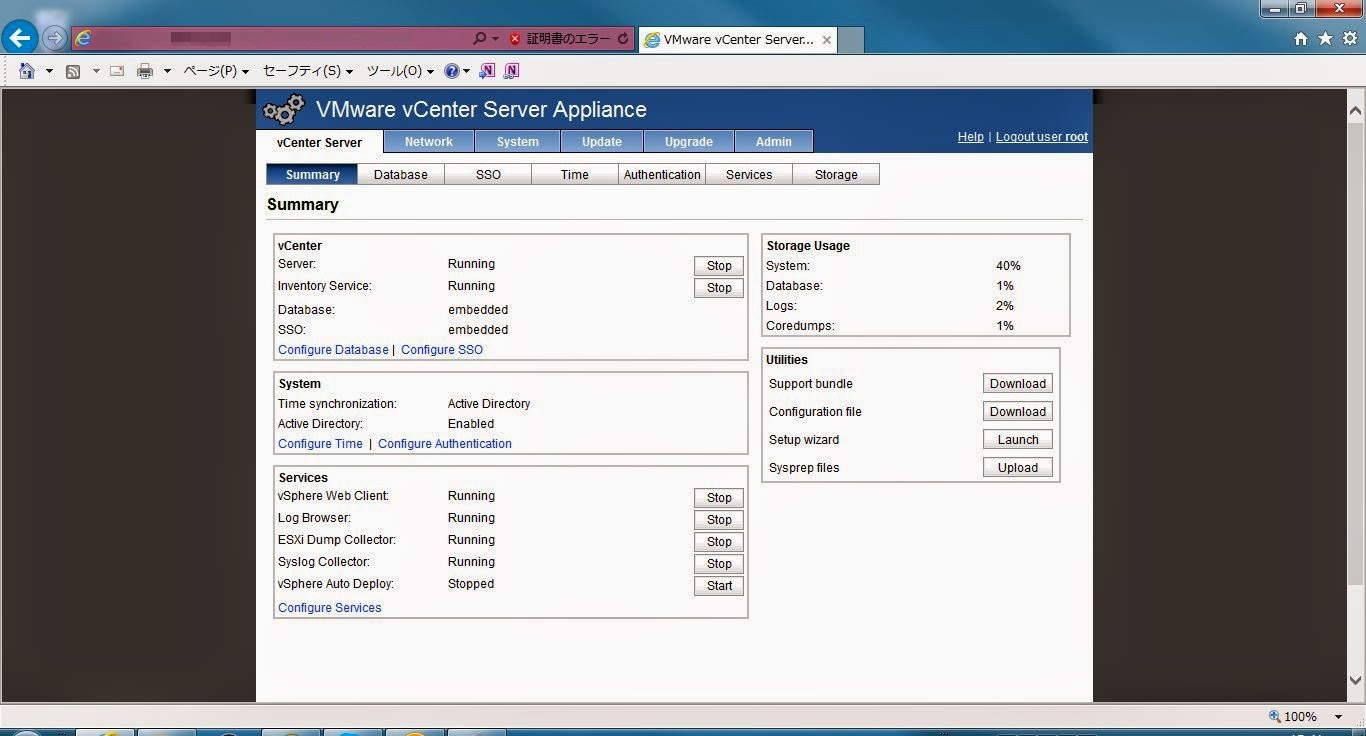
Task: Click the Help link
Action: [x=970, y=137]
